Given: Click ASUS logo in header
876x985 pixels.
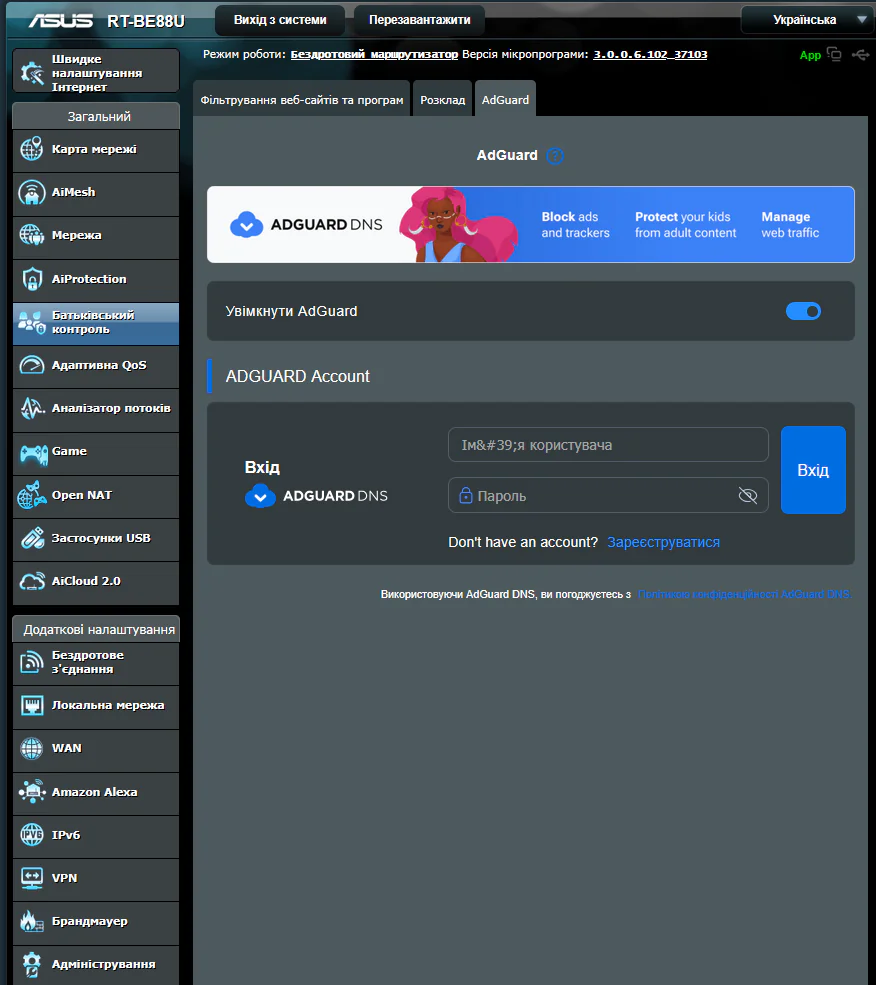Looking at the screenshot, I should pos(60,21).
